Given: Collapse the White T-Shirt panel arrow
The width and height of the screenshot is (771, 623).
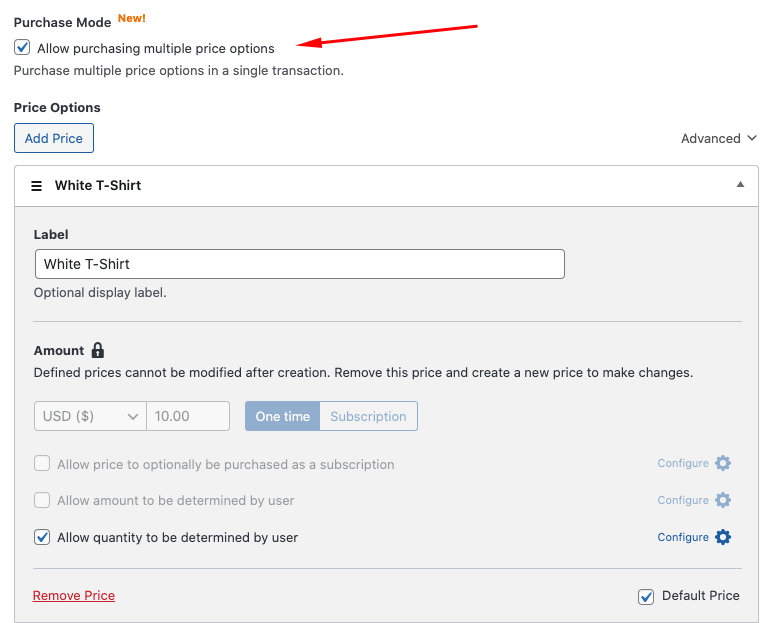Looking at the screenshot, I should (740, 185).
